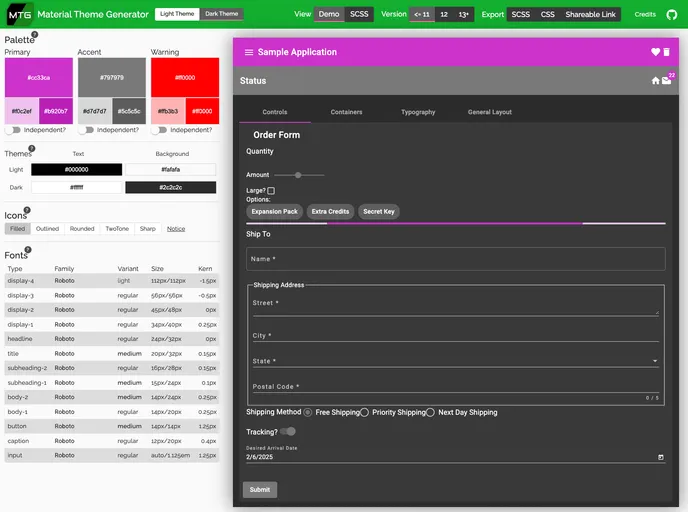Viewport: 688px width, 512px height.
Task: Toggle Independent switch under Accent
Action: pyautogui.click(x=86, y=130)
